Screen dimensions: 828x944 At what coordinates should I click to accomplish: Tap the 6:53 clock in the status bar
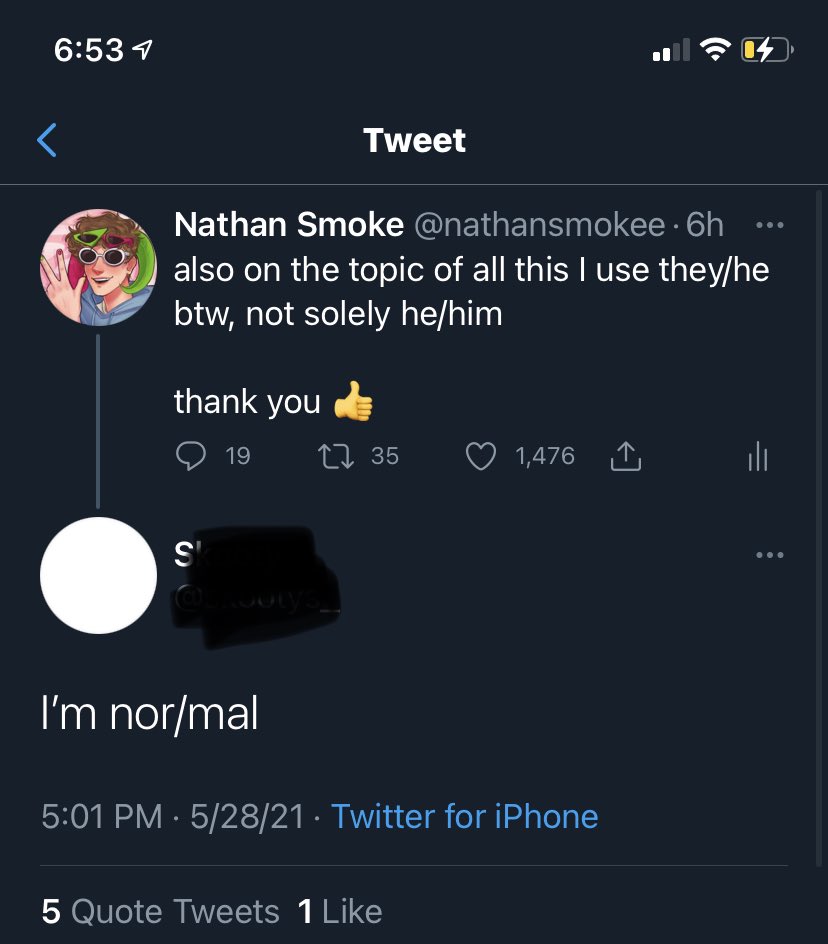click(x=90, y=50)
